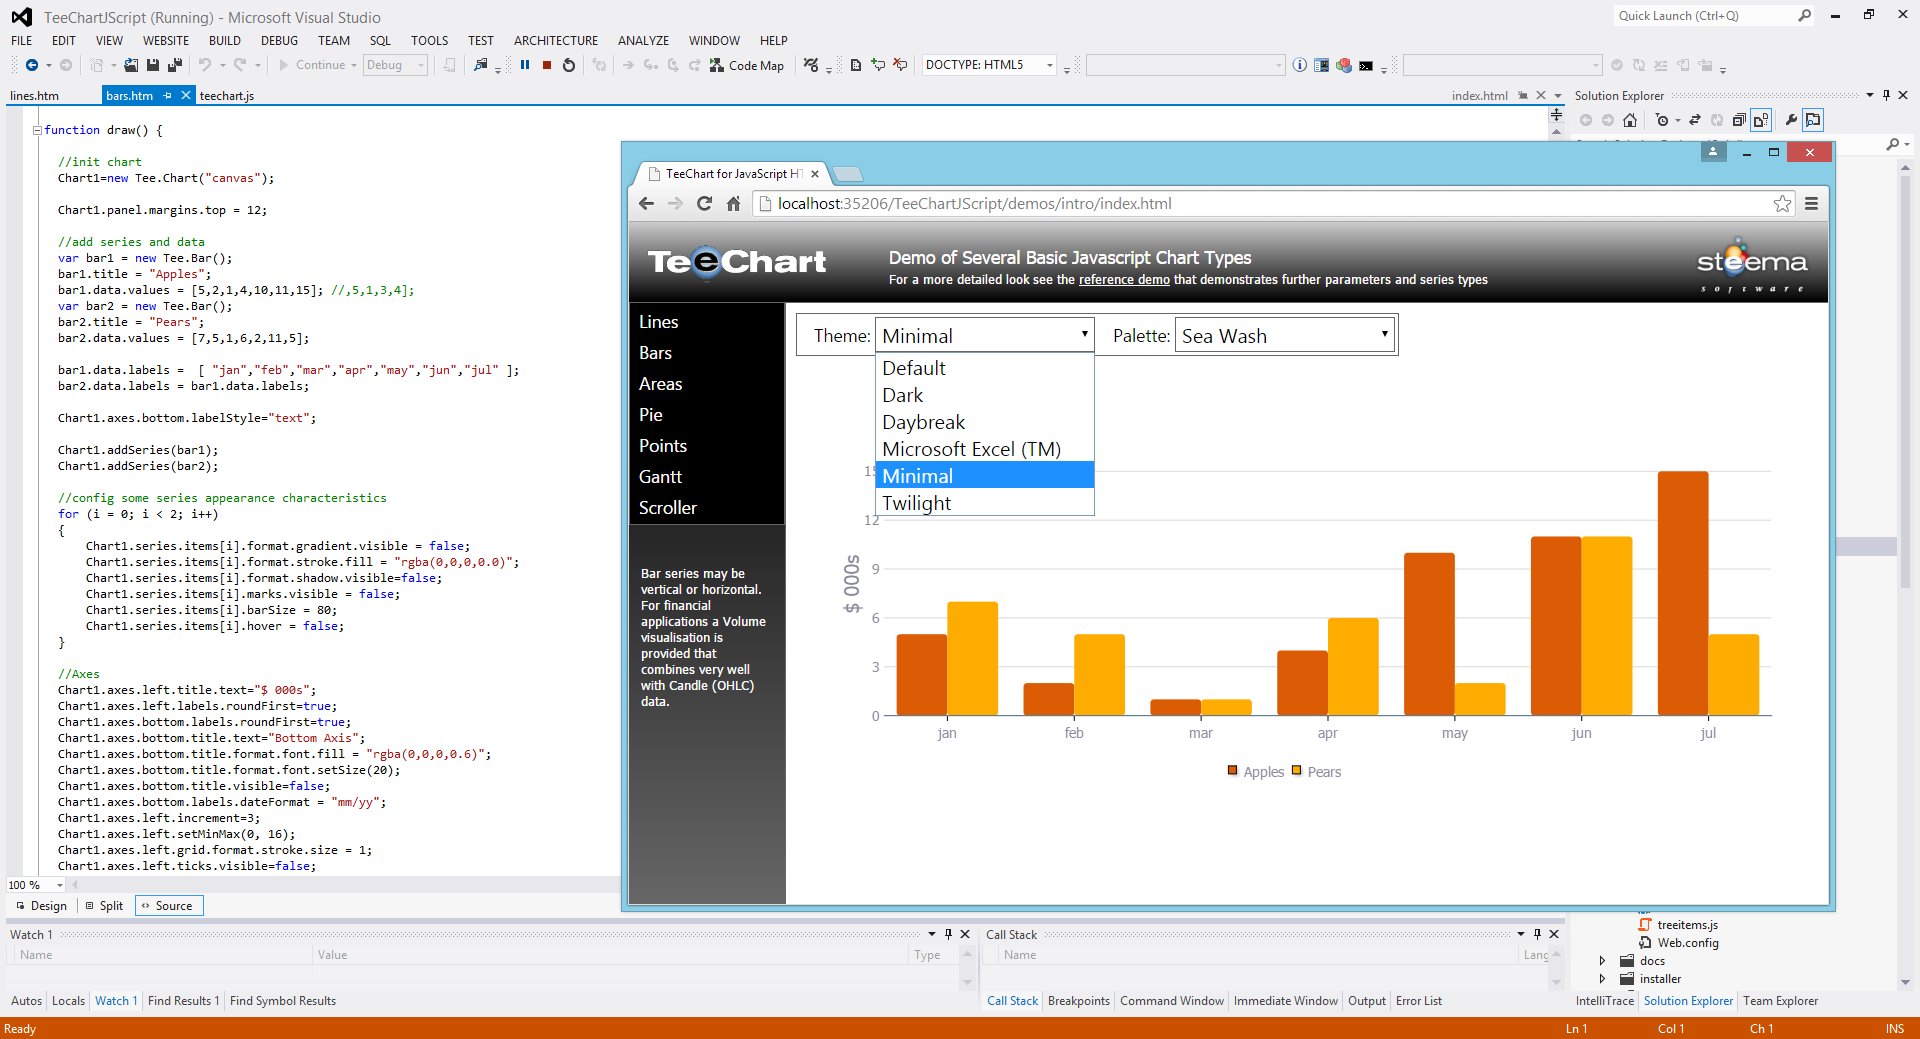Viewport: 1920px width, 1039px height.
Task: Open the editor zoom 100 % dropdown
Action: 59,885
